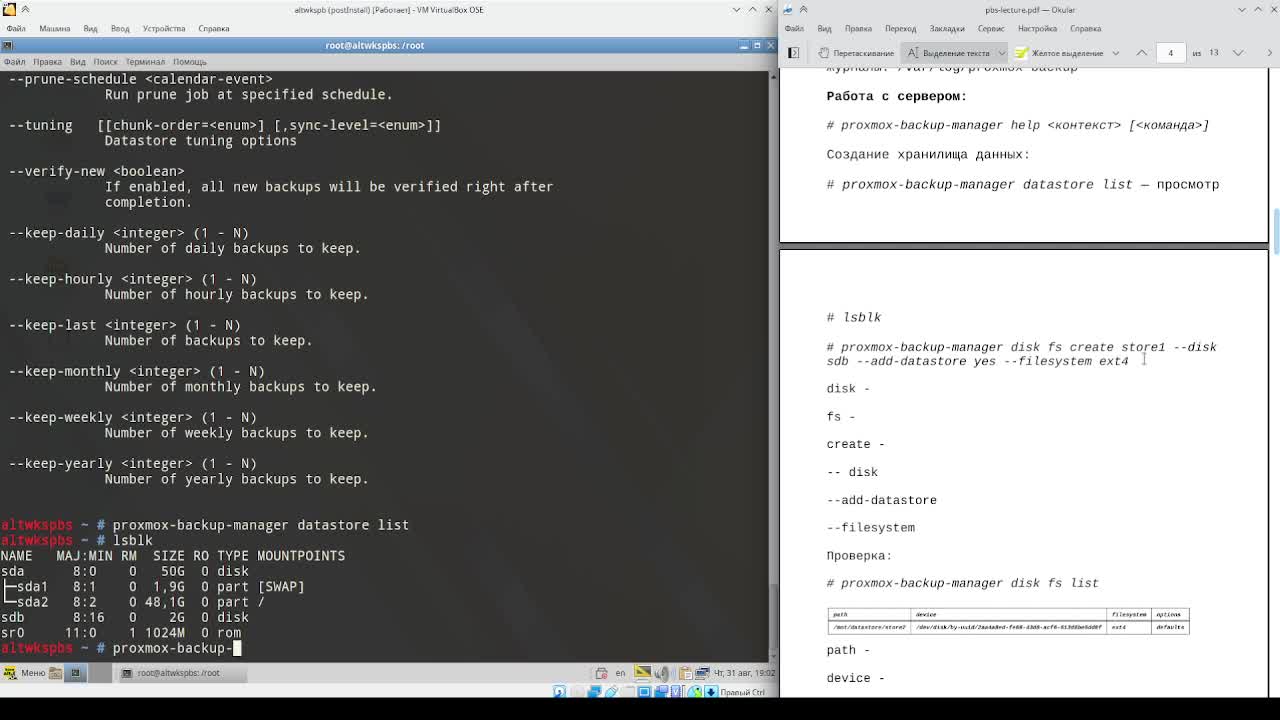1280x720 pixels.
Task: Click 'Работа с сервером:' heading in PDF
Action: (x=896, y=96)
